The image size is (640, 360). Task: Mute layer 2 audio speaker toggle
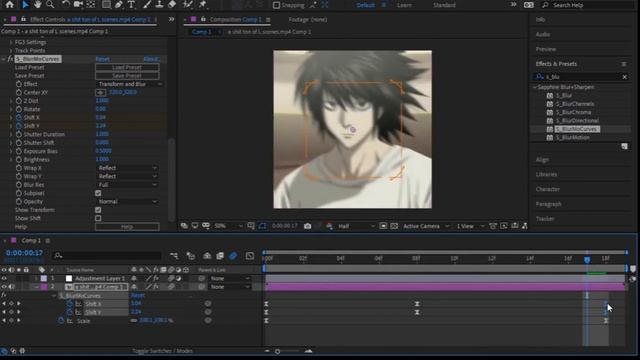11,287
